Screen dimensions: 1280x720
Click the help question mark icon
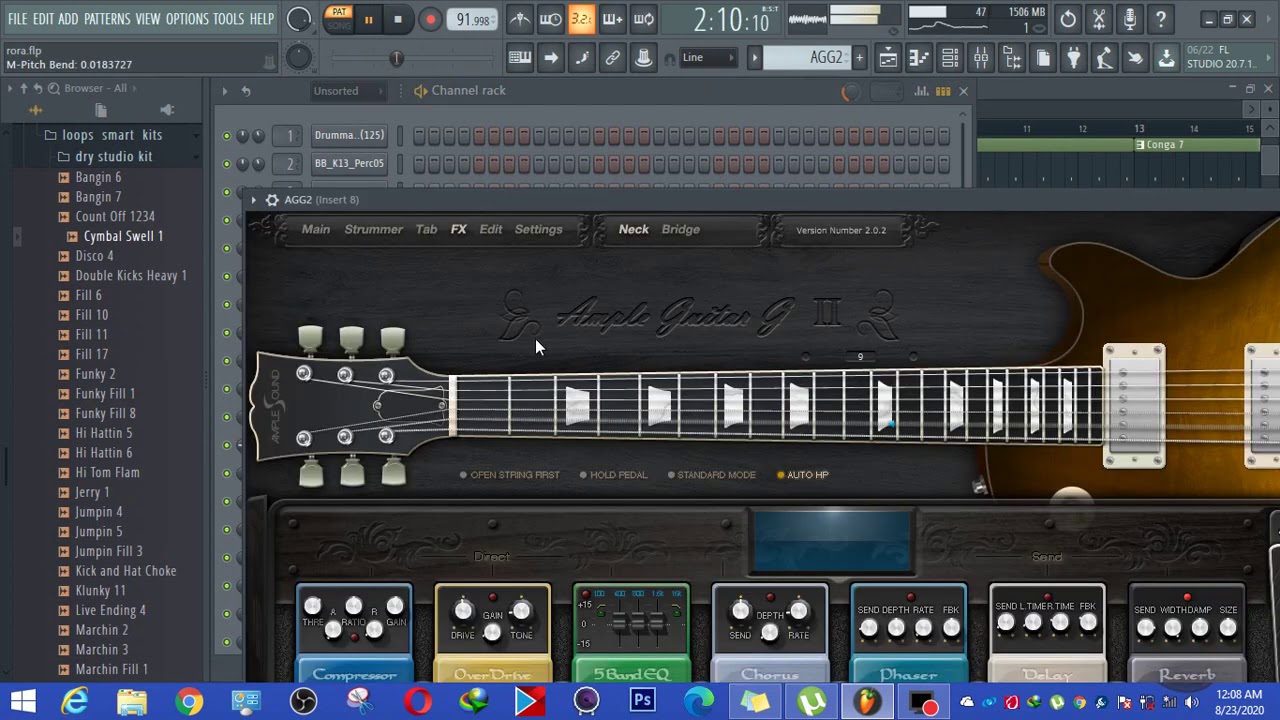(1161, 19)
